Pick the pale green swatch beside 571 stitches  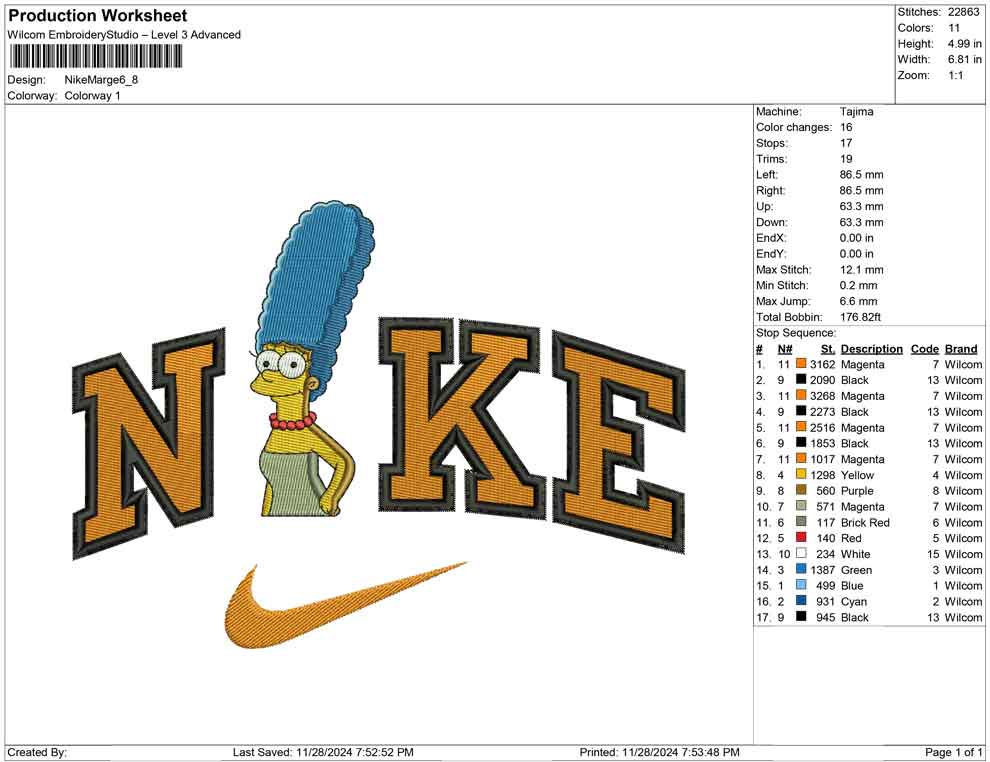801,506
